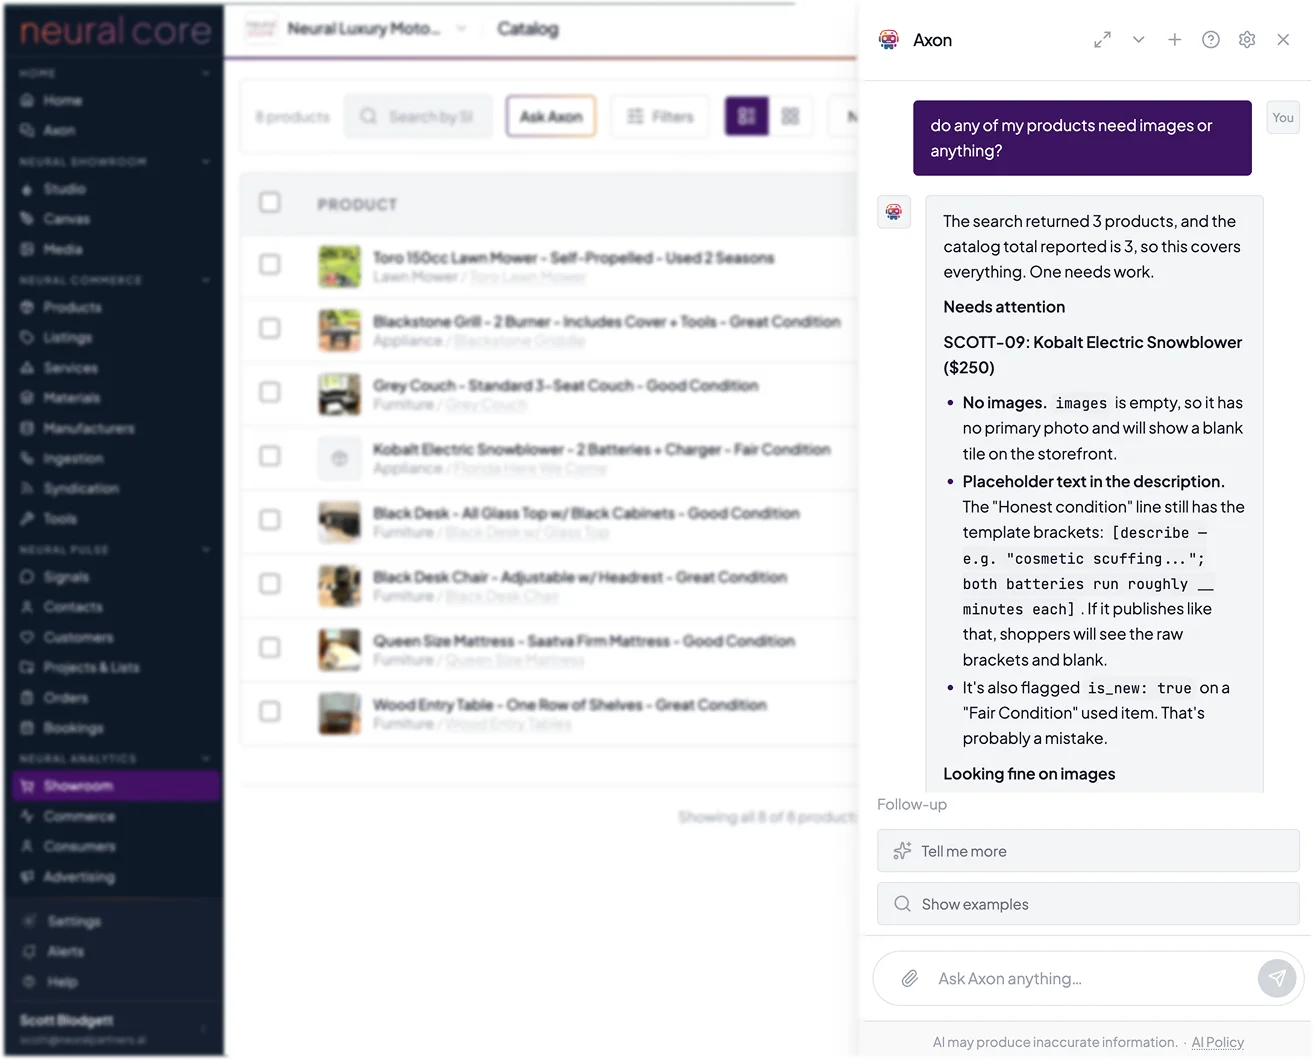1315x1060 pixels.
Task: Choose the Tell me more follow-up
Action: tap(1088, 851)
